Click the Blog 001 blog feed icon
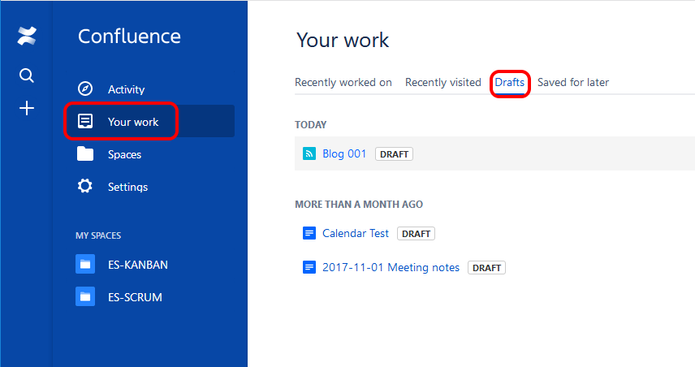The width and height of the screenshot is (695, 367). 309,154
